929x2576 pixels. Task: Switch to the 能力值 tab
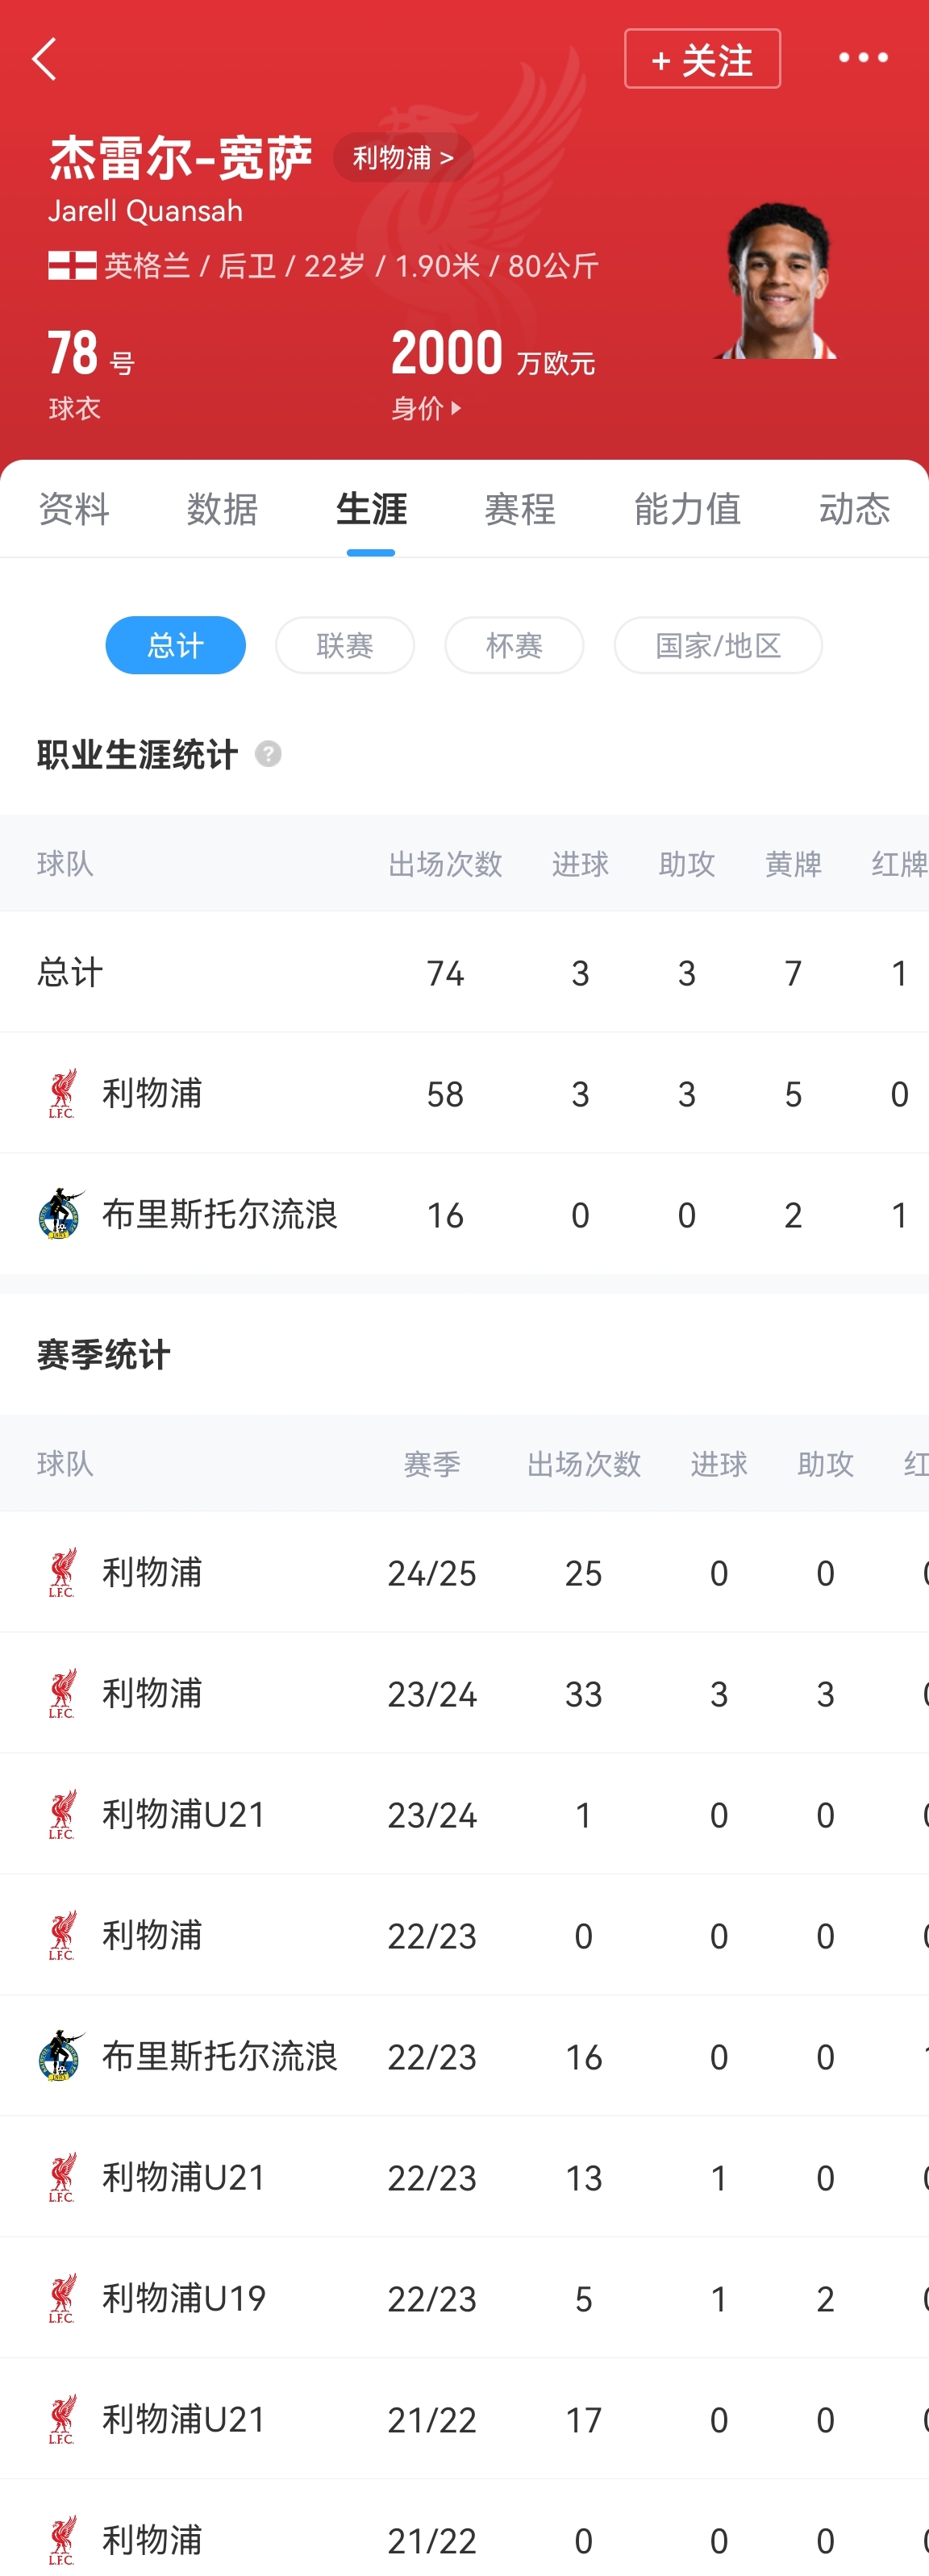click(x=687, y=509)
